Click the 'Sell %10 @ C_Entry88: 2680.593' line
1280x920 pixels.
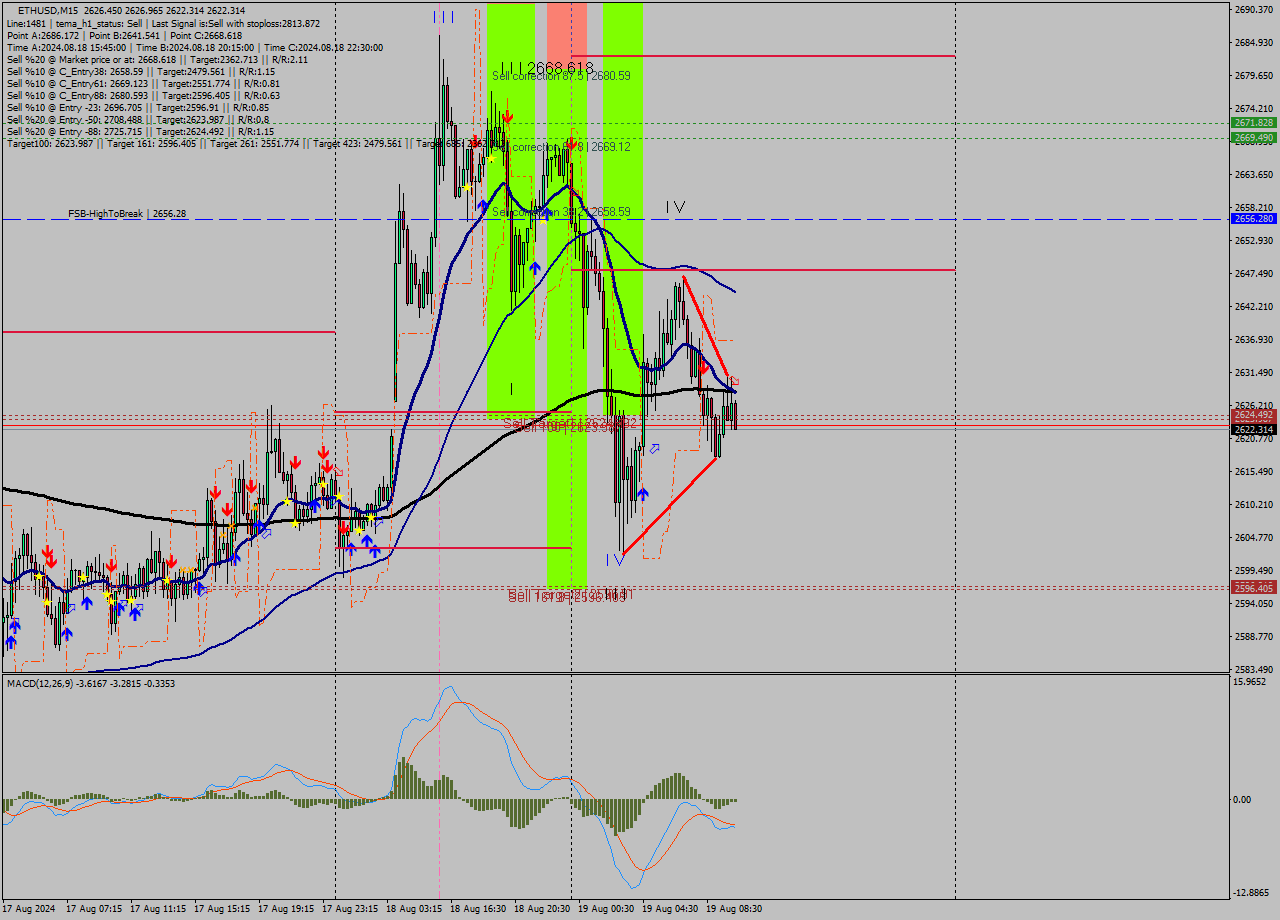(143, 95)
